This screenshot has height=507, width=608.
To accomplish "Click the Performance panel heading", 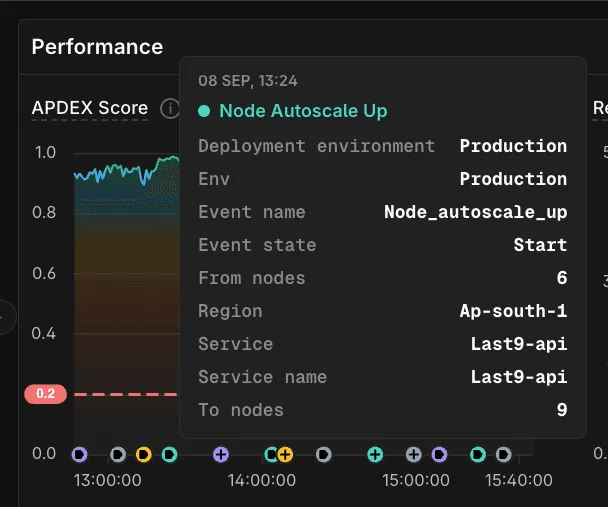I will tap(97, 47).
